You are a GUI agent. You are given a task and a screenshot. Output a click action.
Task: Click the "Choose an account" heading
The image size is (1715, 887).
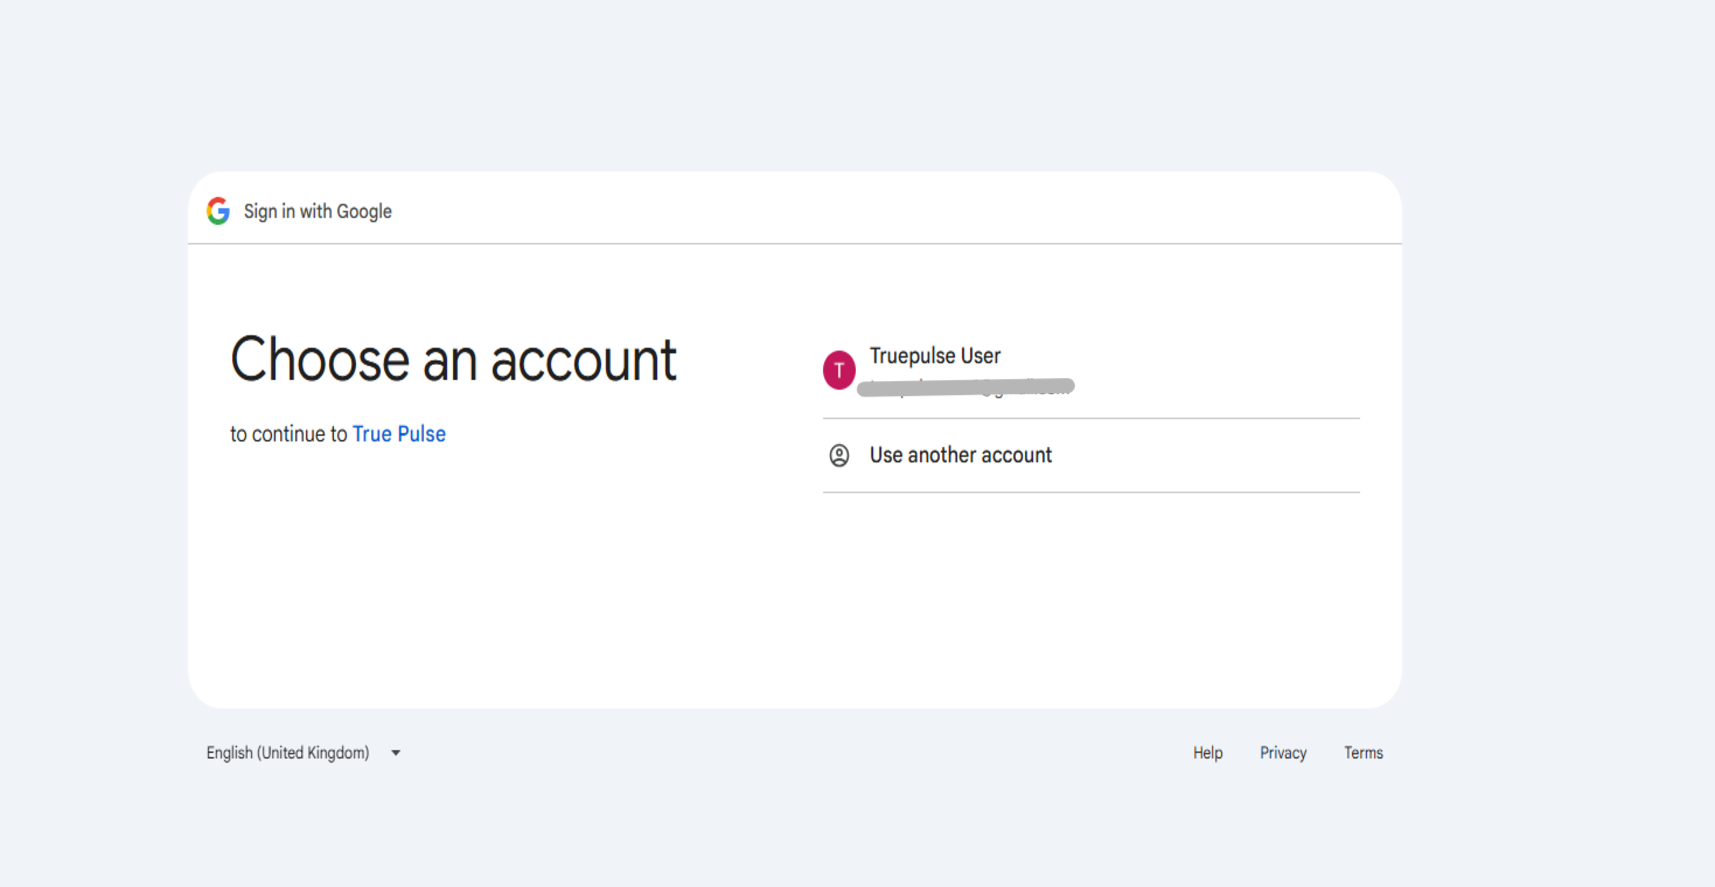click(453, 360)
